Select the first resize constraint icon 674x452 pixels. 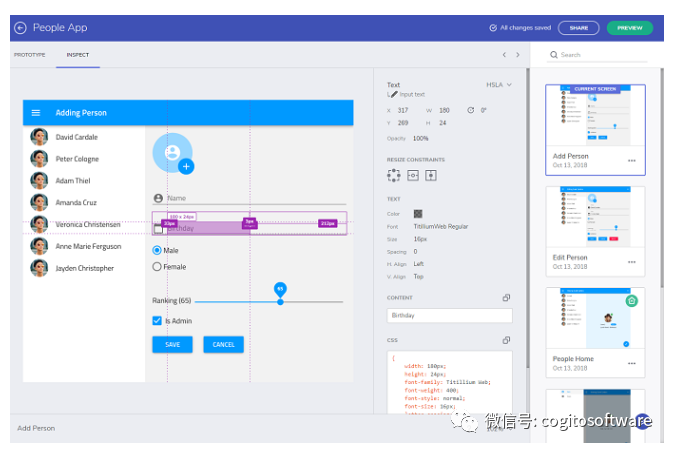coord(394,175)
